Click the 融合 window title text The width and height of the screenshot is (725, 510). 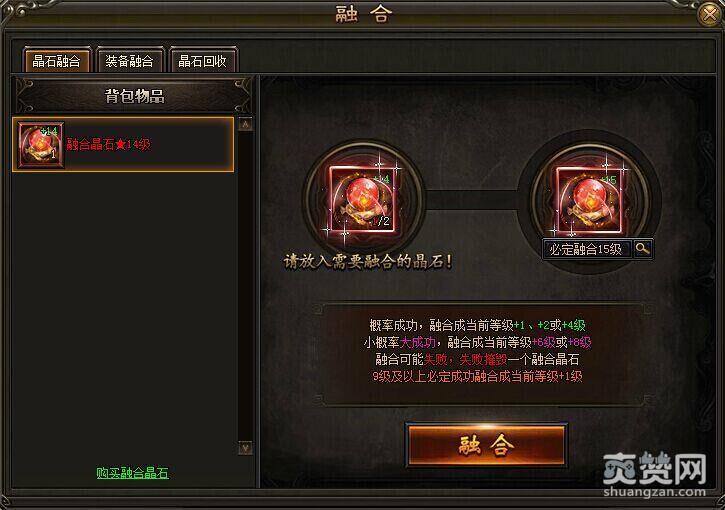tap(363, 14)
